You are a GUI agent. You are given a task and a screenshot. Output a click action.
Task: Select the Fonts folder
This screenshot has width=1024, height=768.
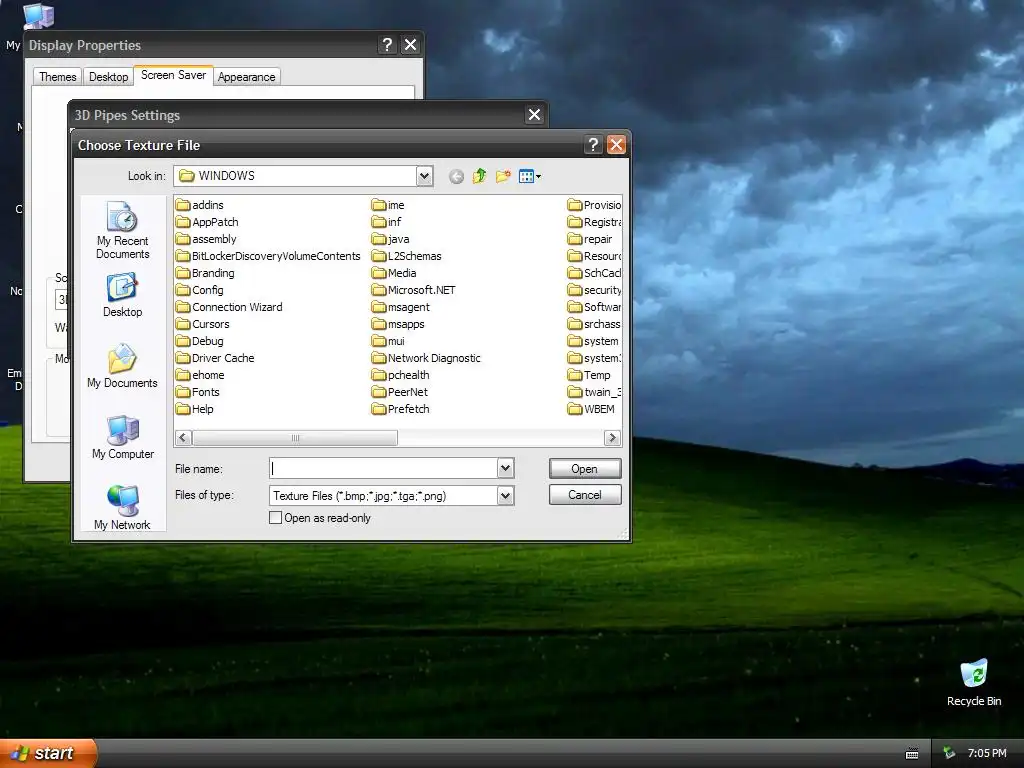(198, 392)
